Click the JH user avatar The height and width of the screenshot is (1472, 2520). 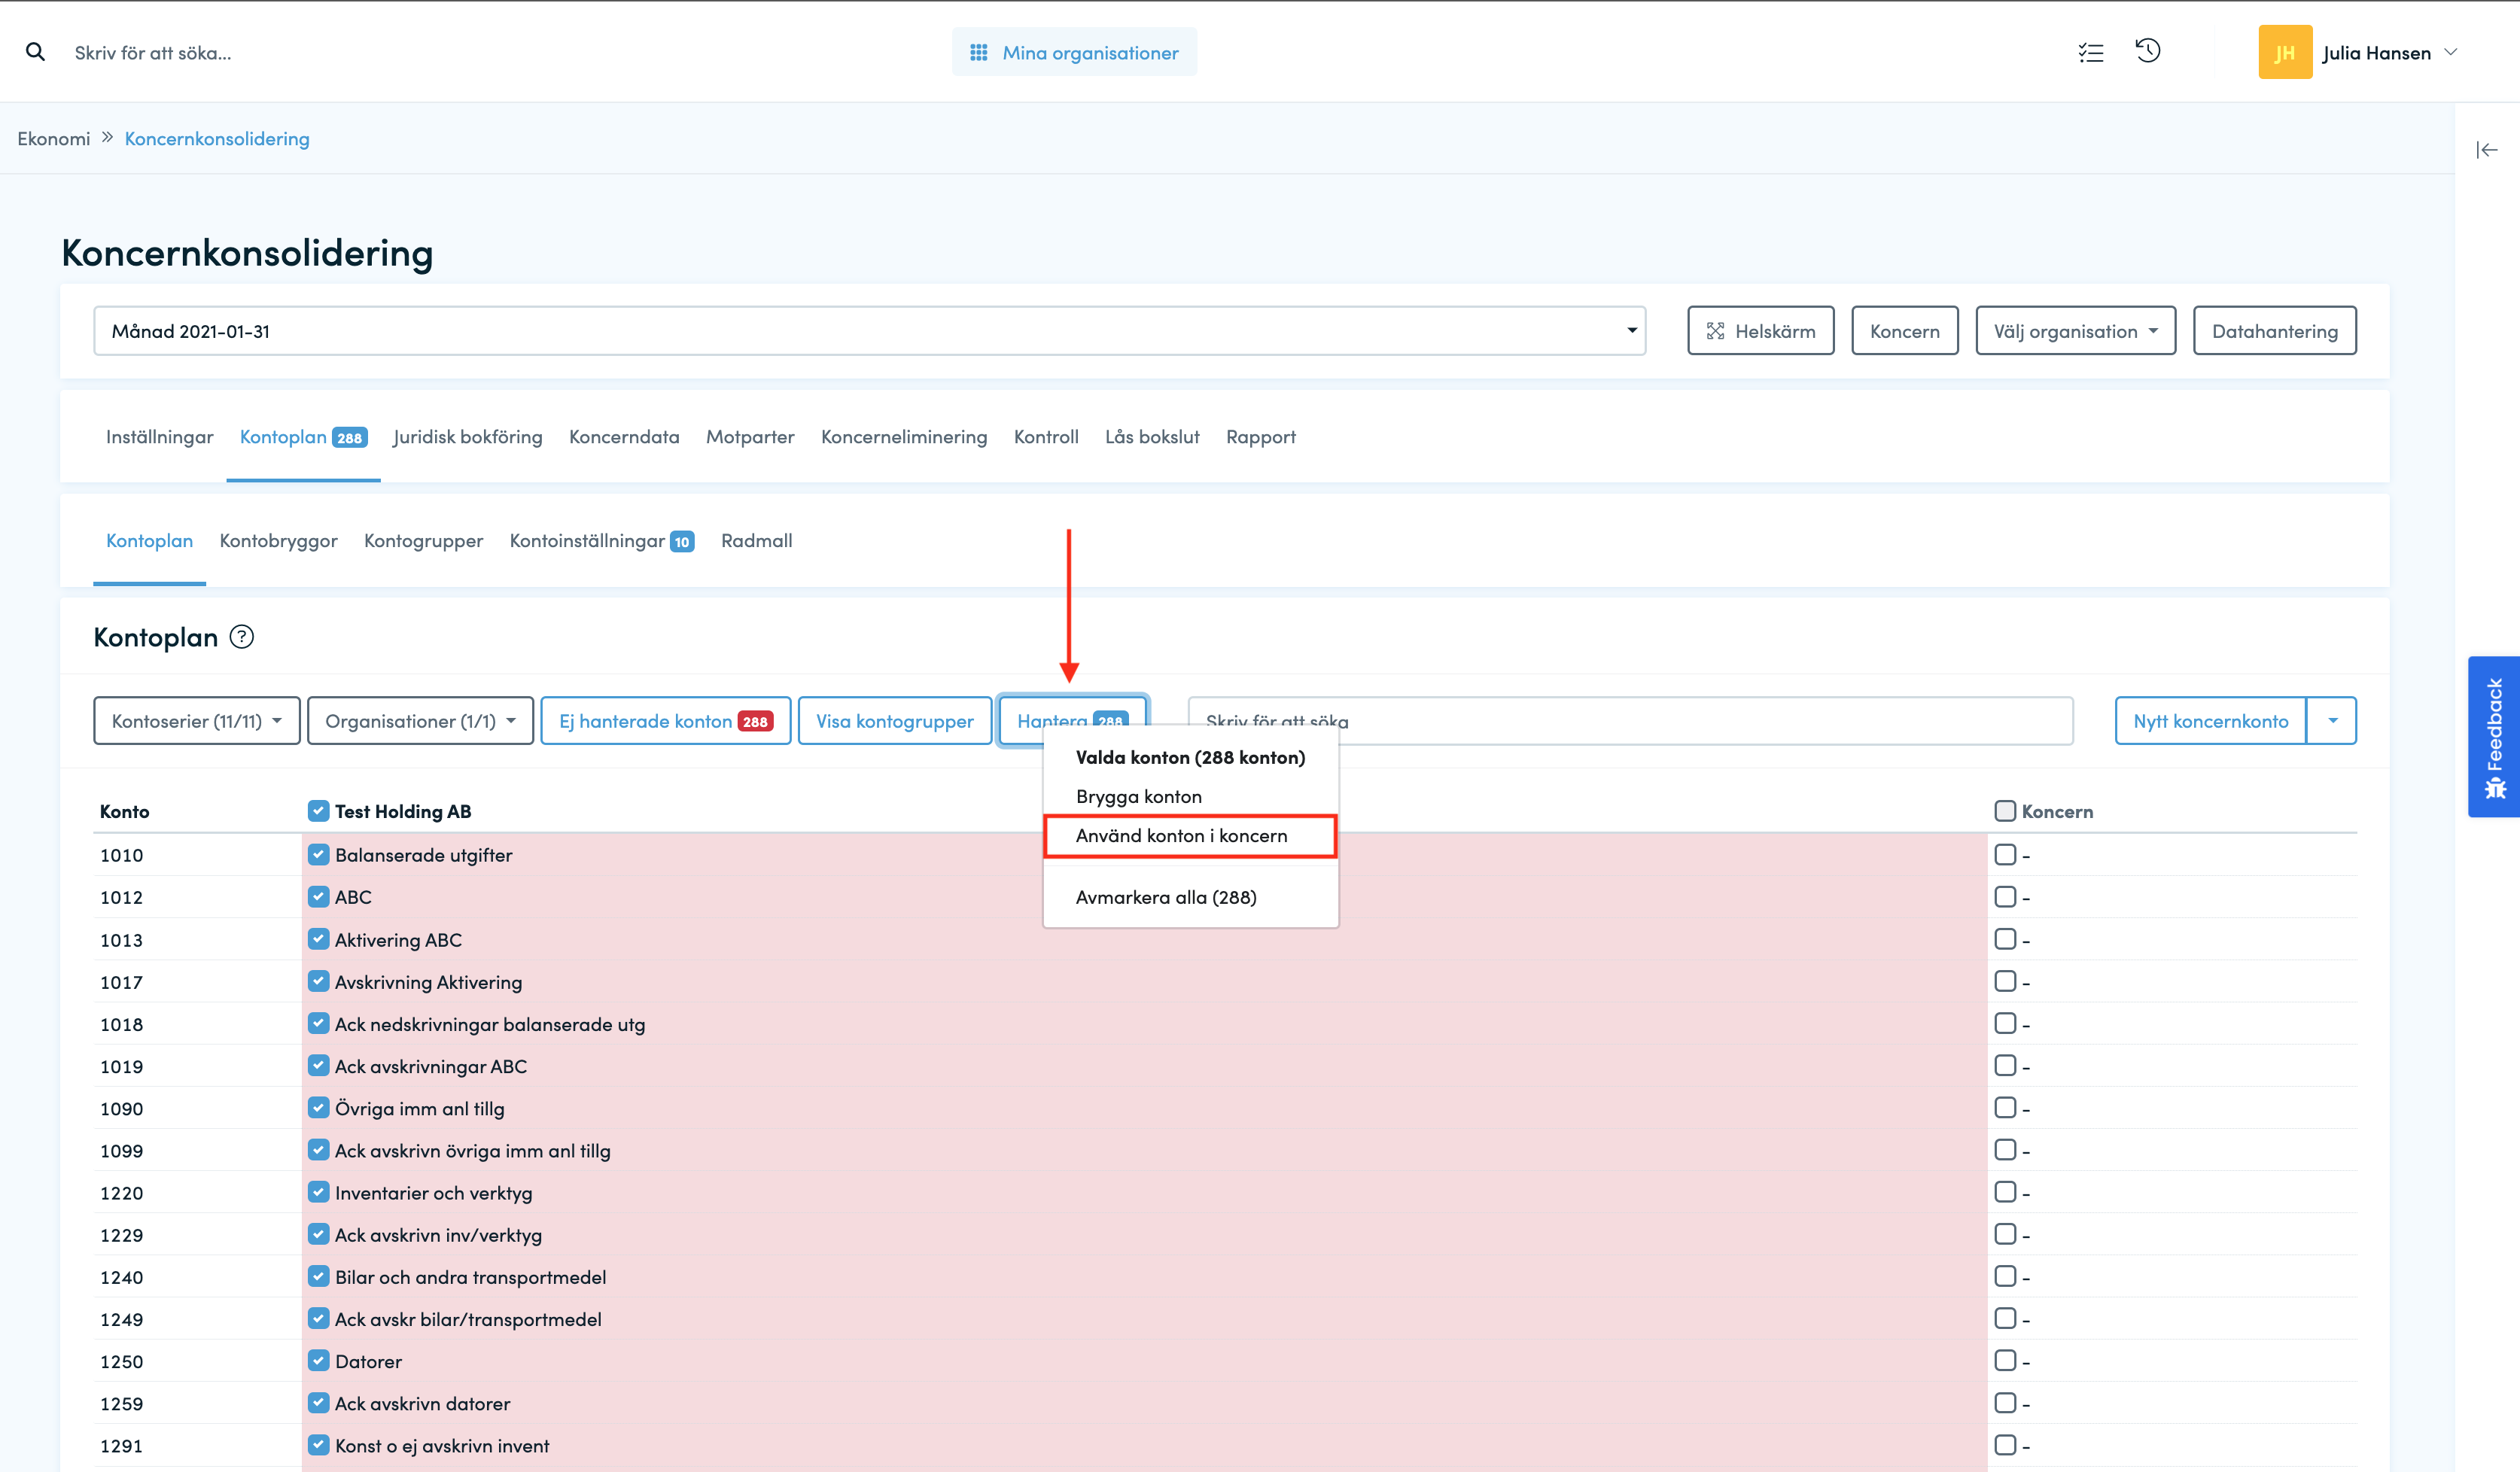click(2285, 52)
